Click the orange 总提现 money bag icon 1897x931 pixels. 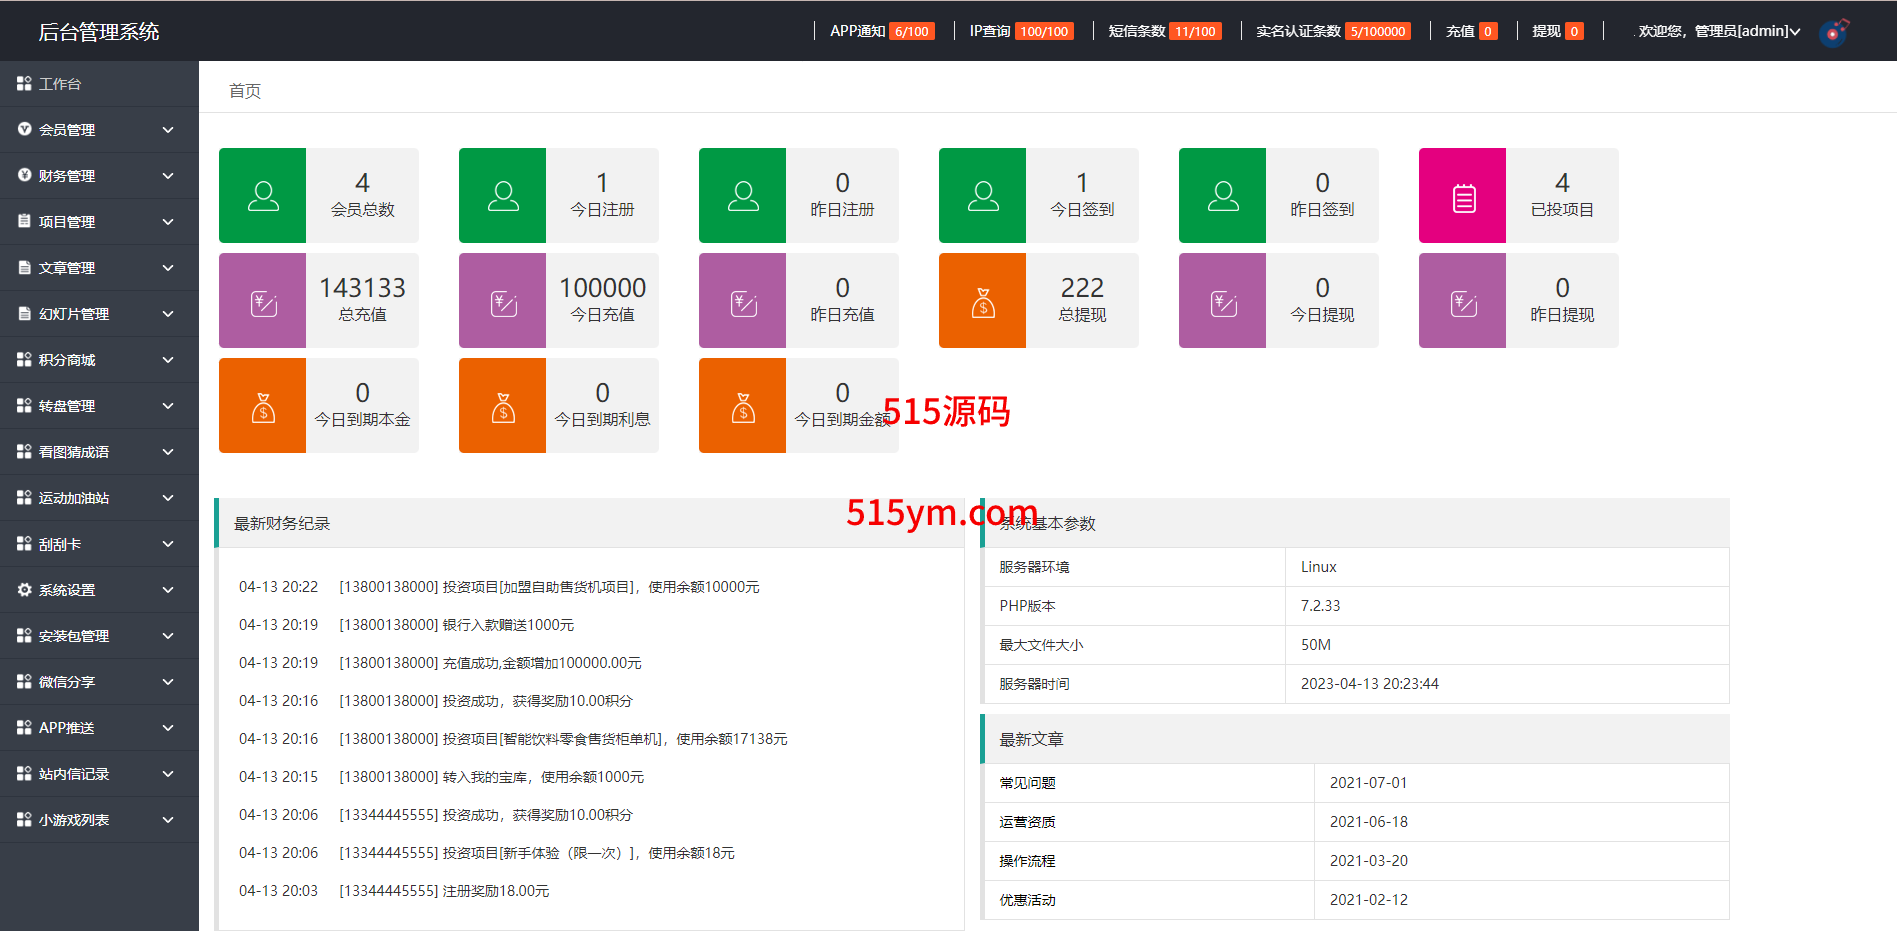[982, 301]
